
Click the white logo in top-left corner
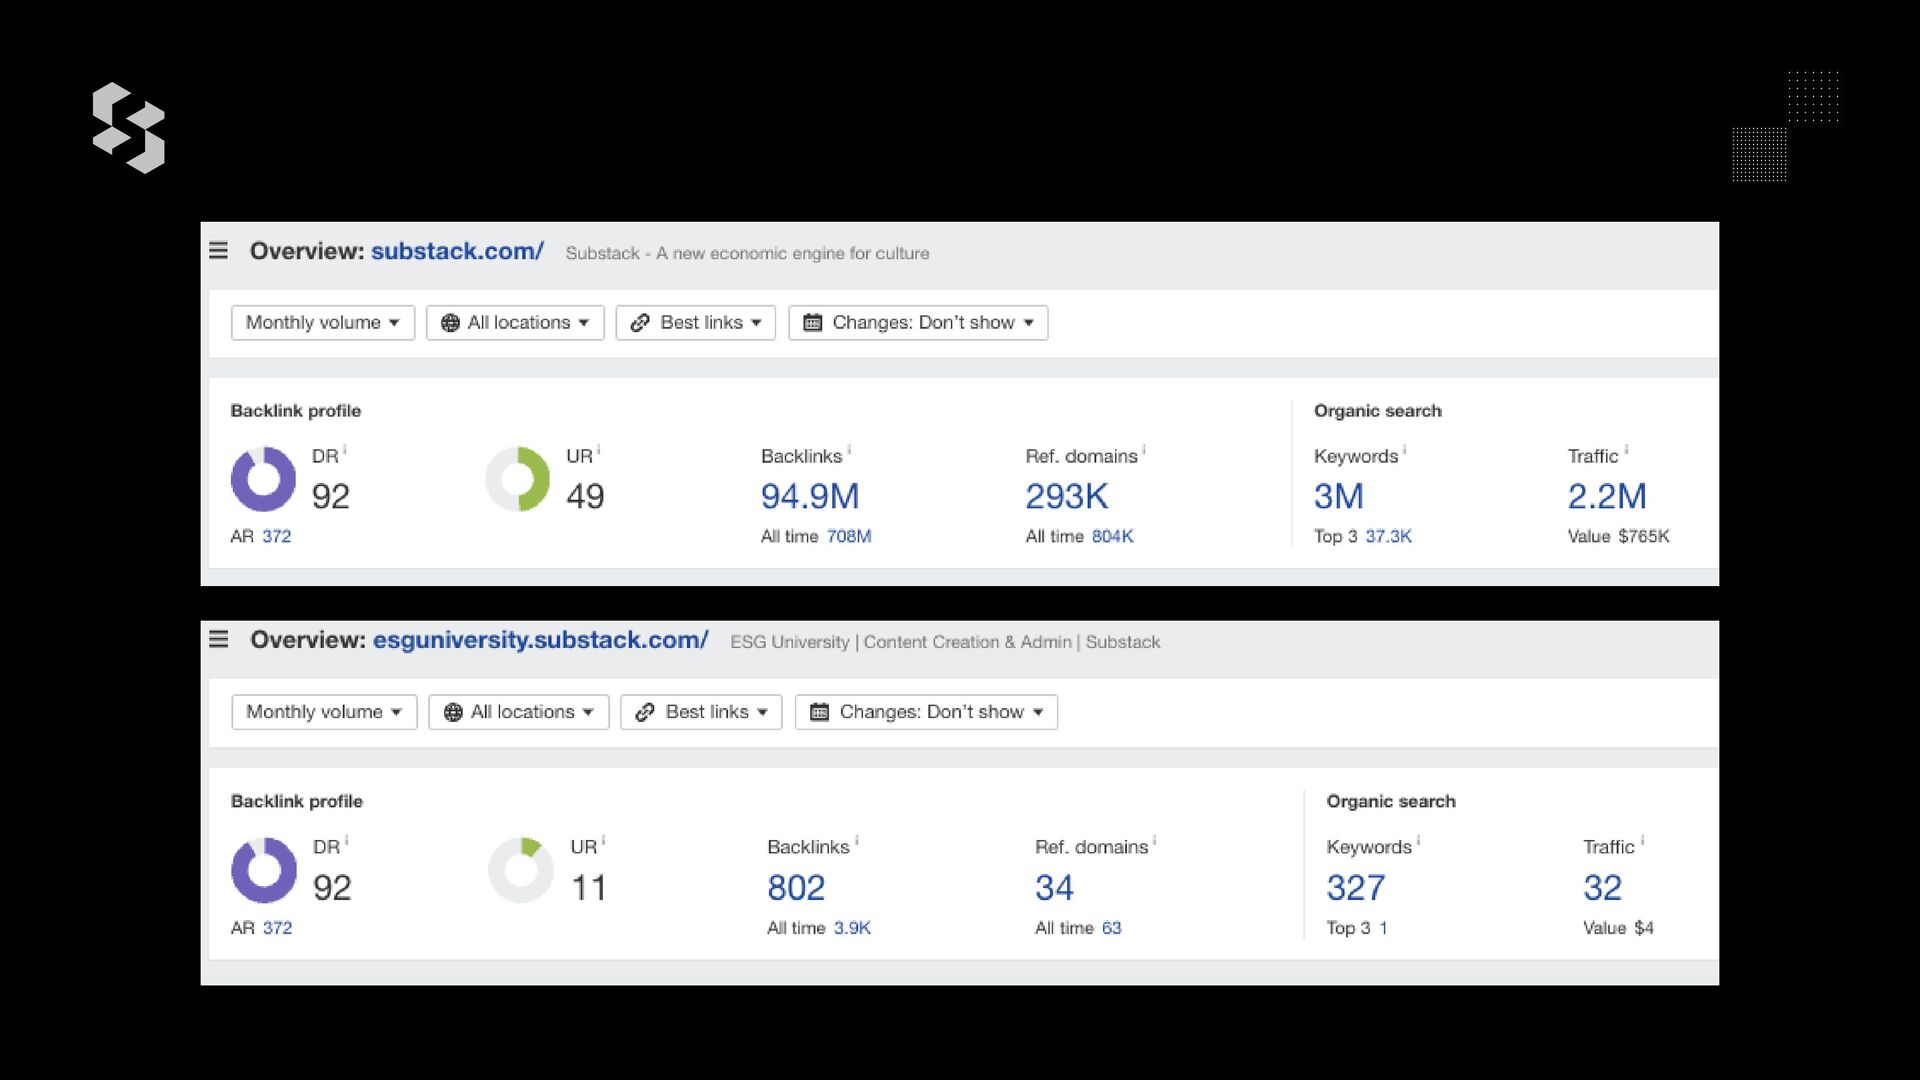click(129, 128)
